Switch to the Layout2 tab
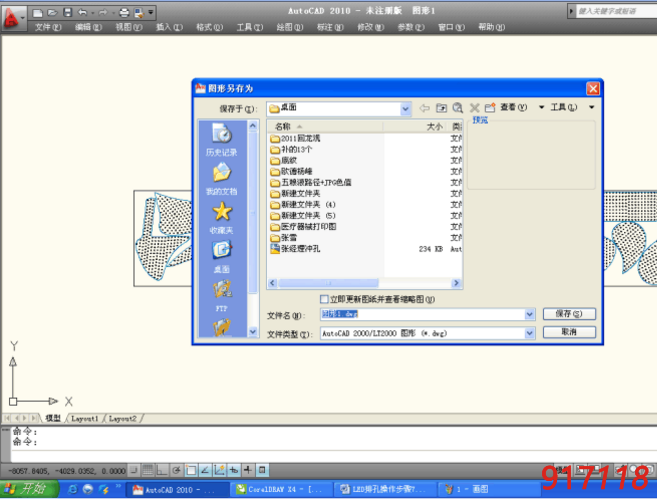The image size is (657, 499). (122, 418)
